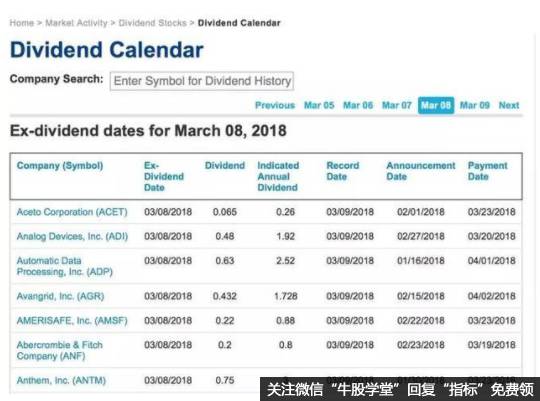
Task: Open the Home breadcrumb link
Action: pos(22,23)
